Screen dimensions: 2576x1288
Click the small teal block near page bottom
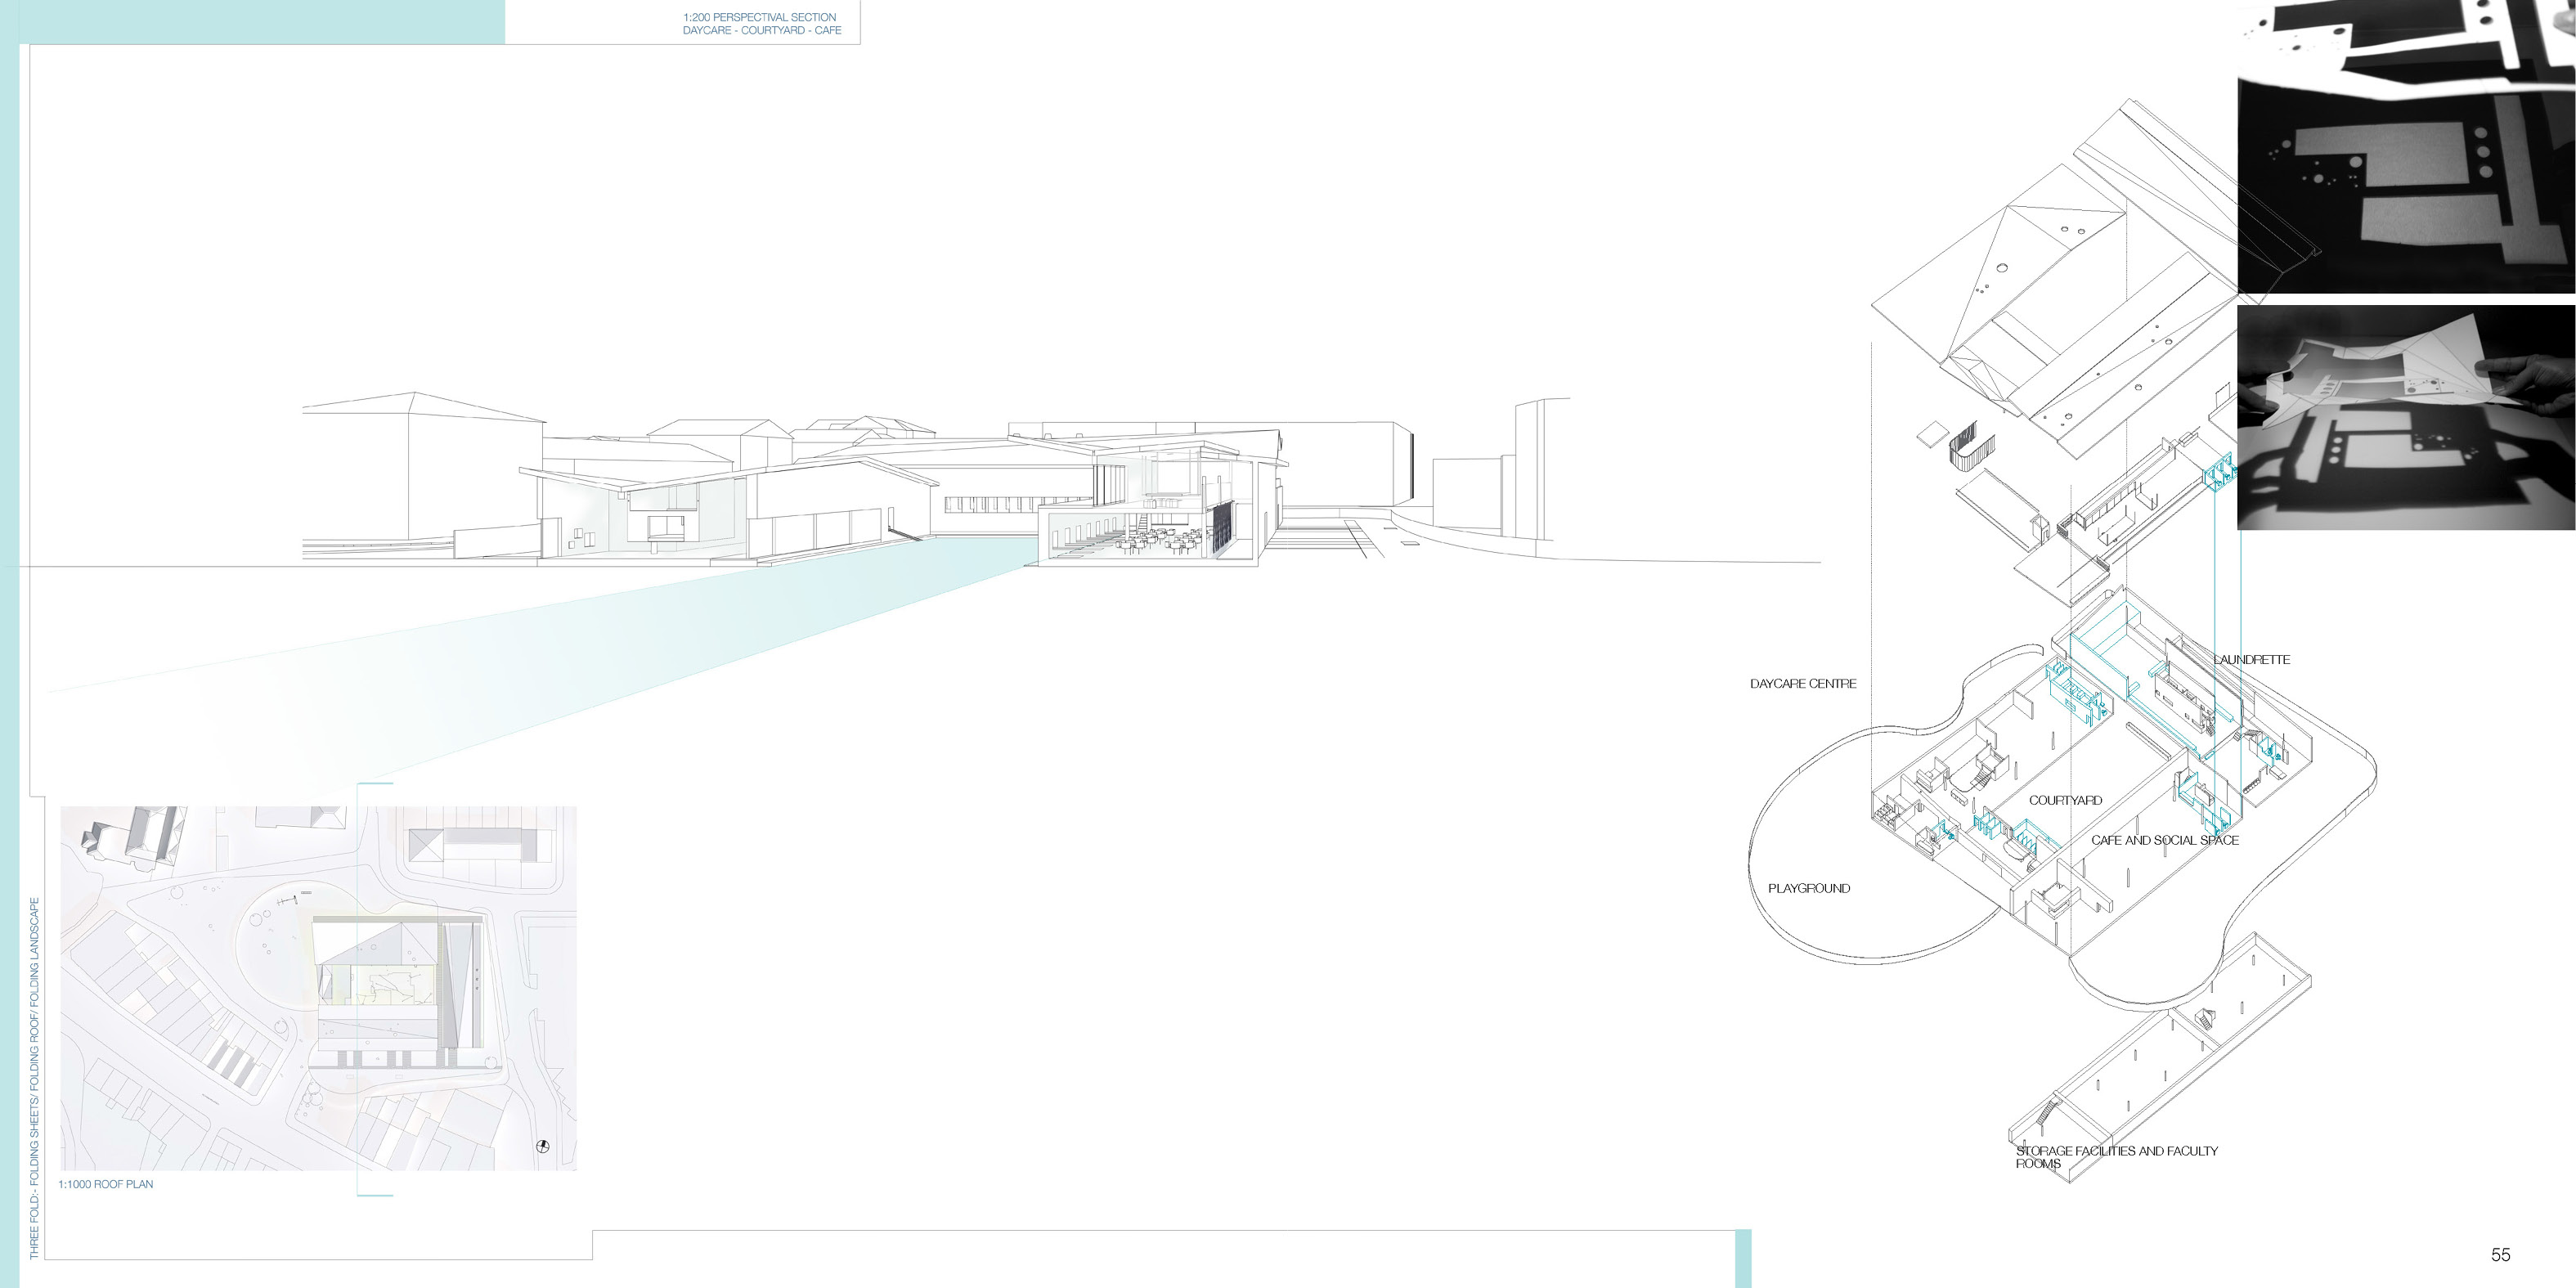[x=1743, y=1258]
